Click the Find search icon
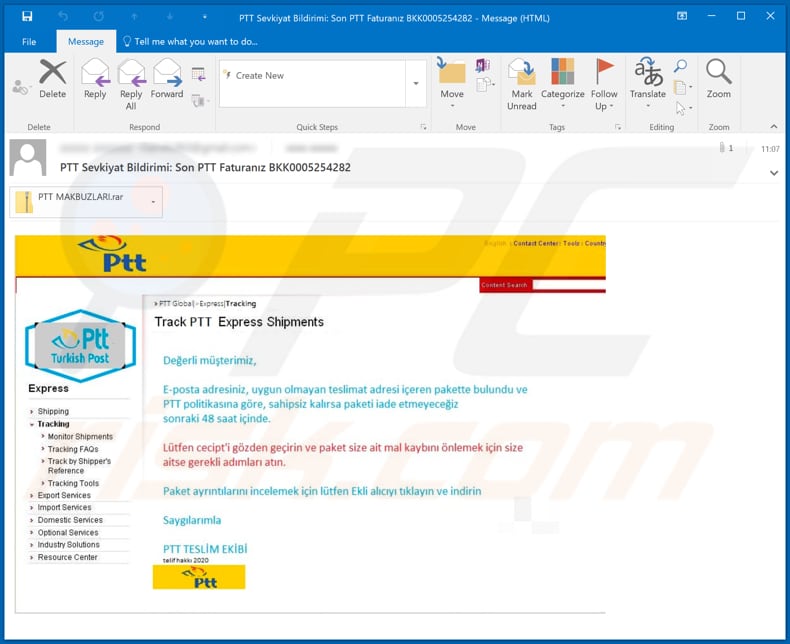The image size is (790, 644). [x=681, y=66]
